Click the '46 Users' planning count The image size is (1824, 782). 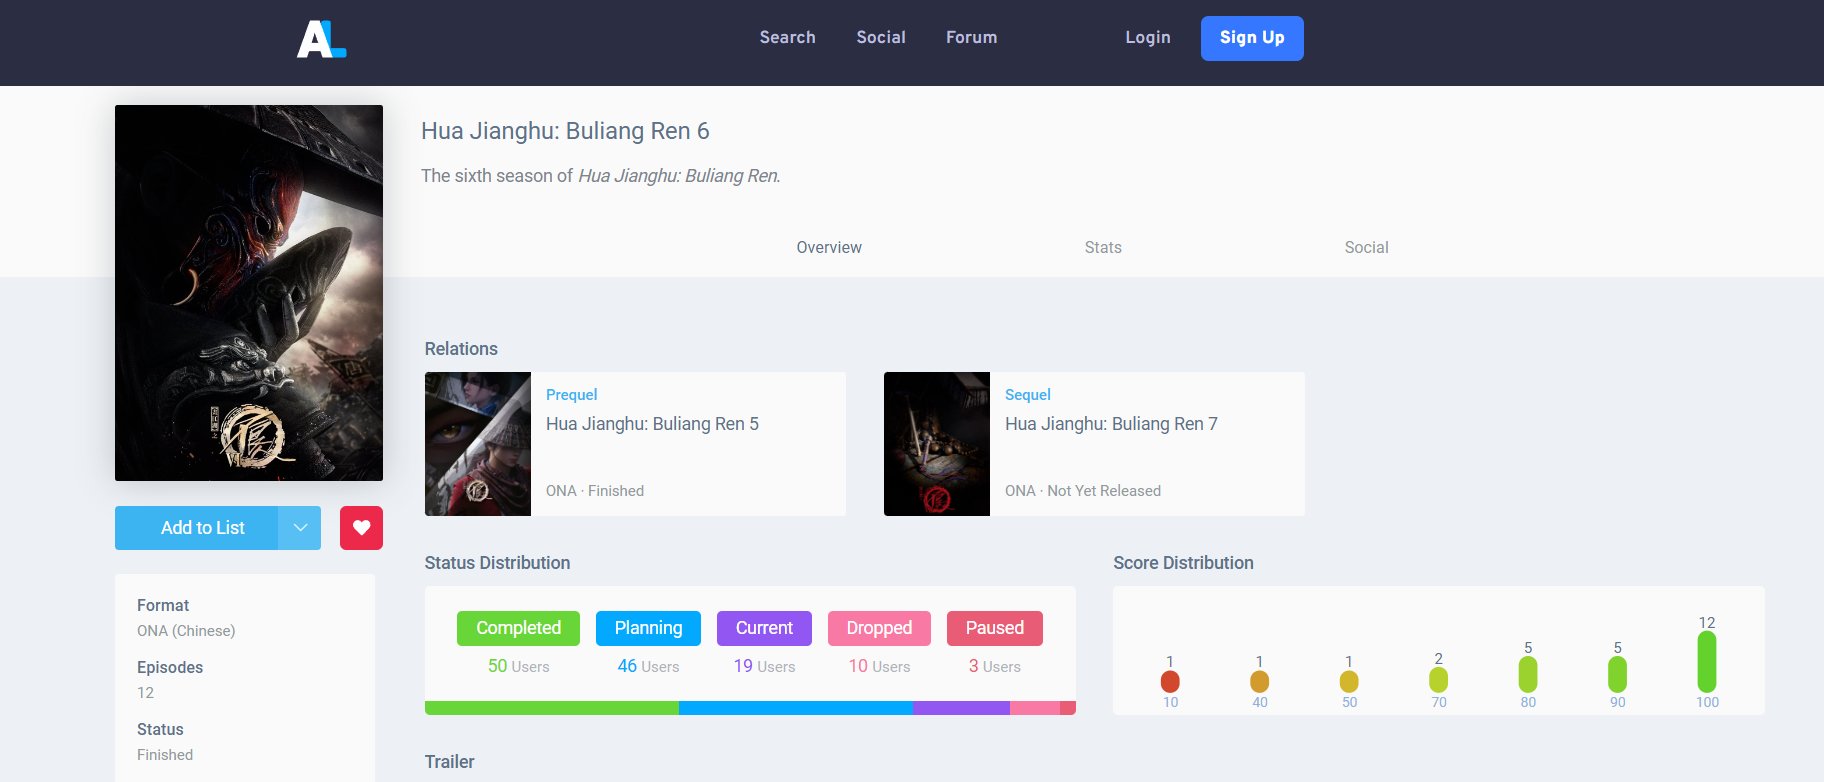pos(648,666)
